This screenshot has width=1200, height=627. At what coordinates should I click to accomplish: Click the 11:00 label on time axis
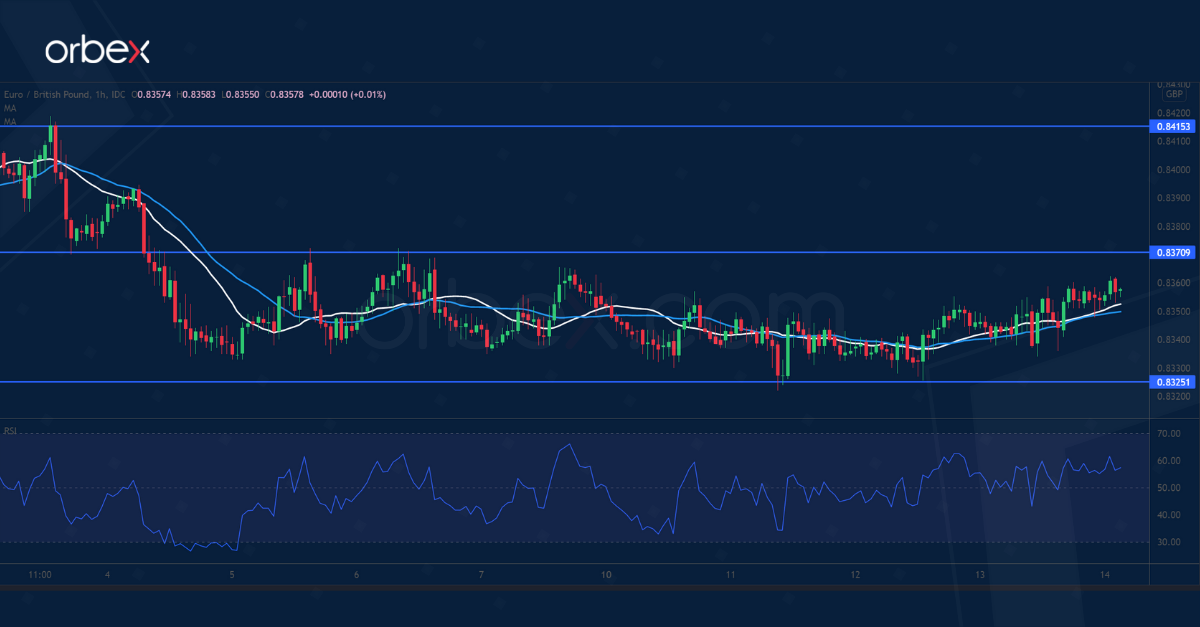point(40,575)
